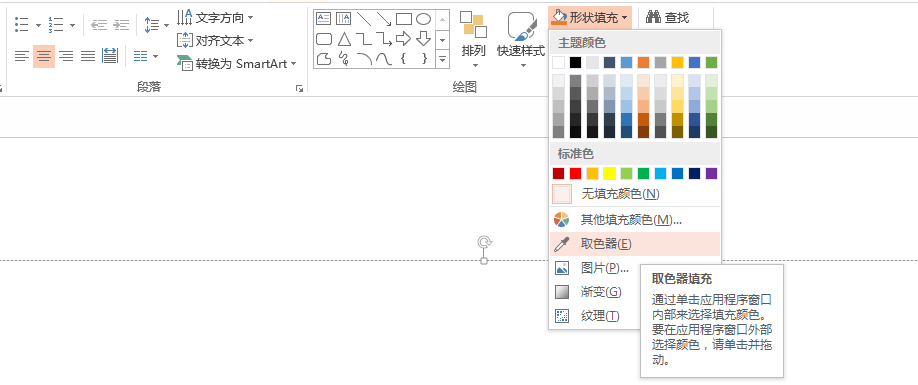Open the 排列 arrange menu
The width and height of the screenshot is (918, 385).
click(x=474, y=39)
